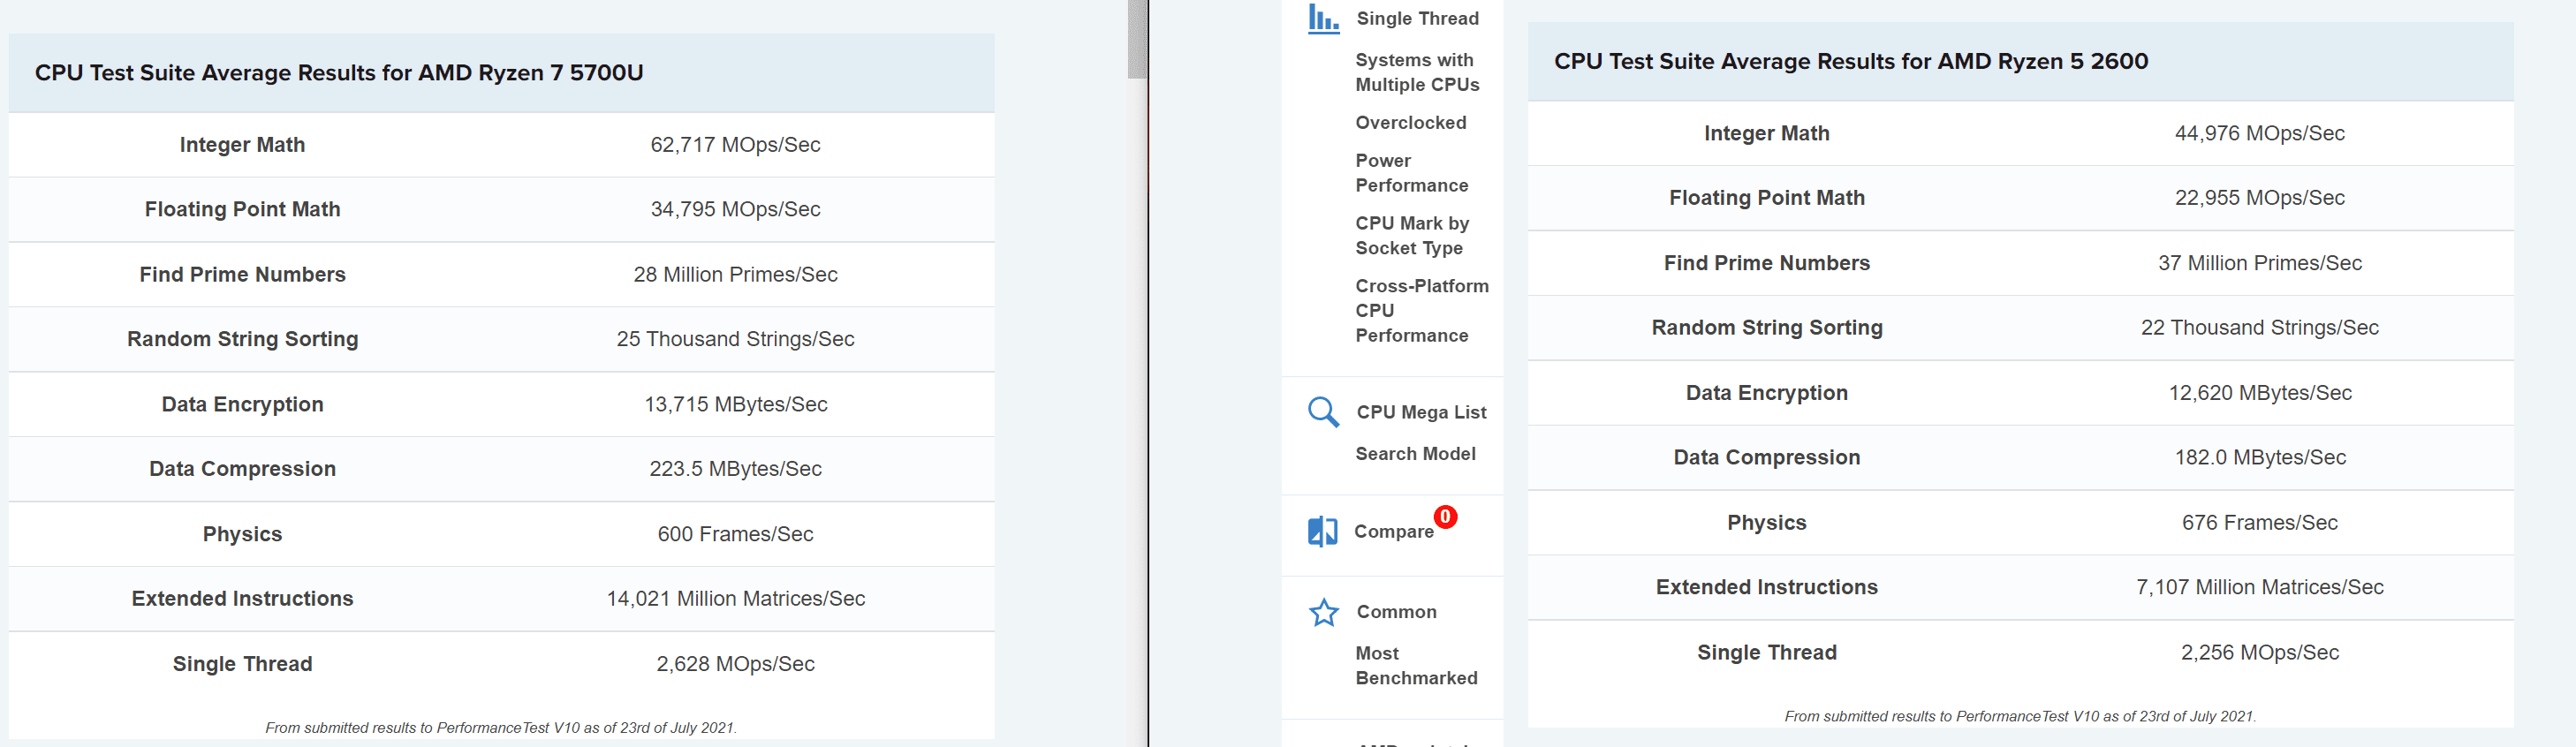
Task: Click the 600 Frames/Sec value
Action: coord(735,534)
